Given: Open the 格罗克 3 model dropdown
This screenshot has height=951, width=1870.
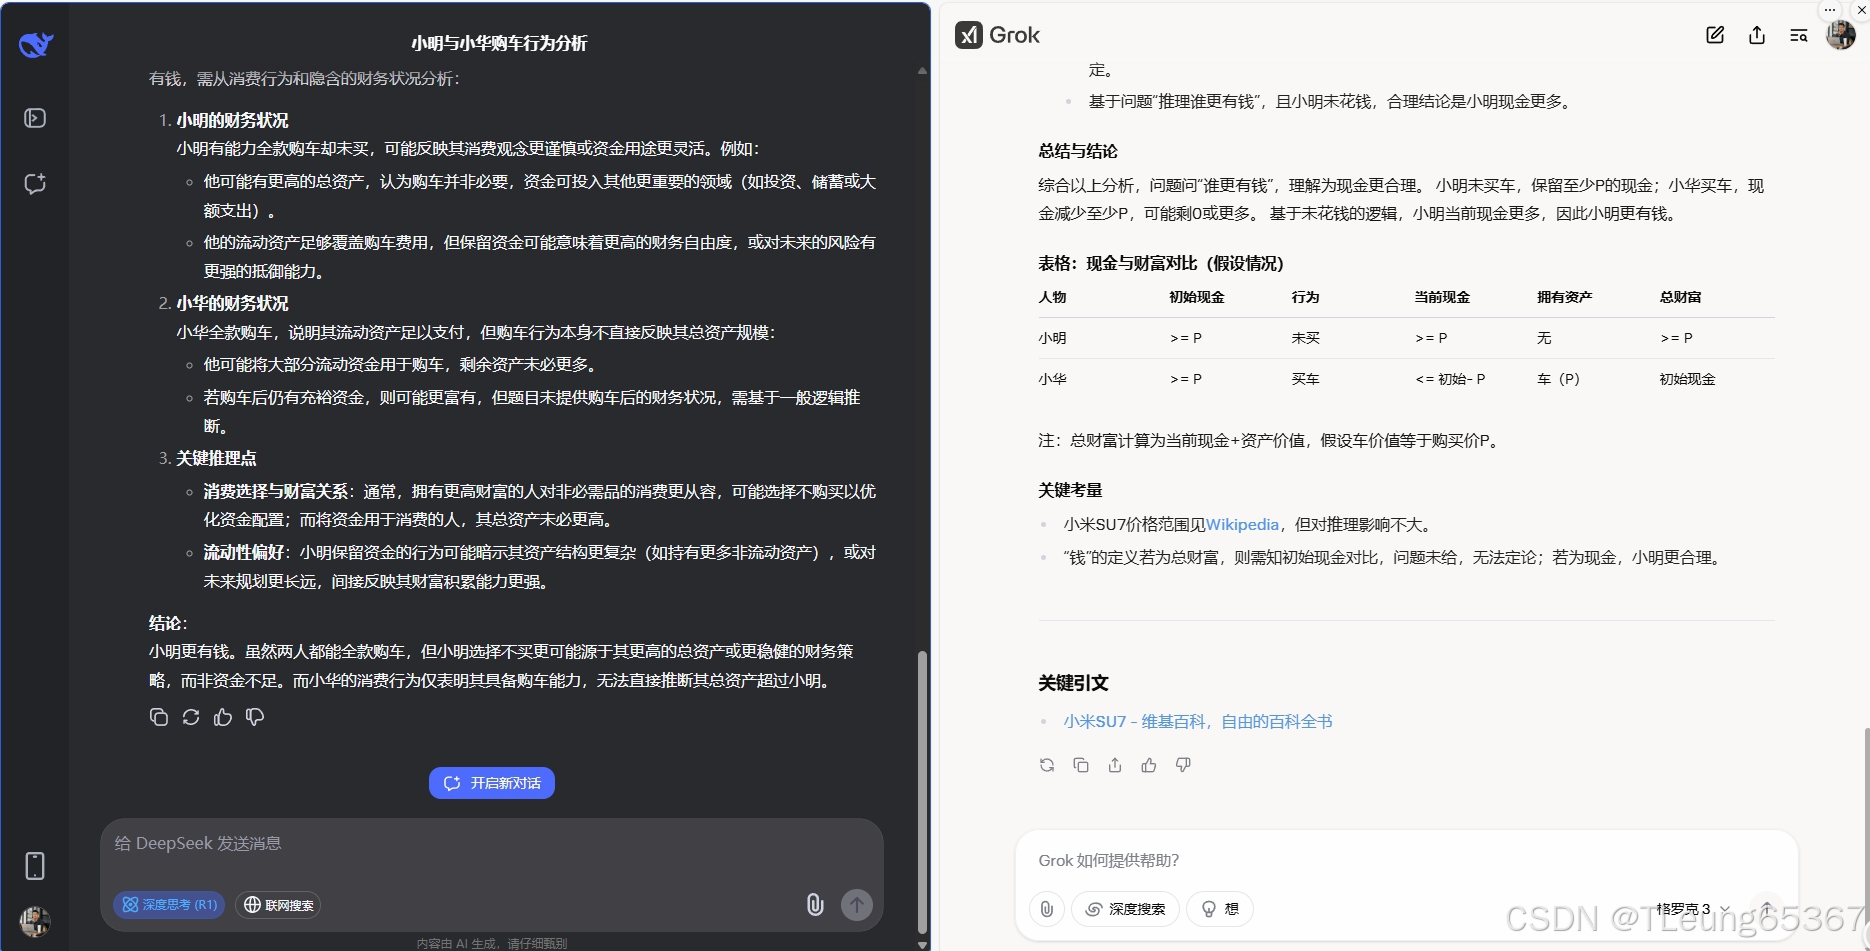Looking at the screenshot, I should point(1693,909).
